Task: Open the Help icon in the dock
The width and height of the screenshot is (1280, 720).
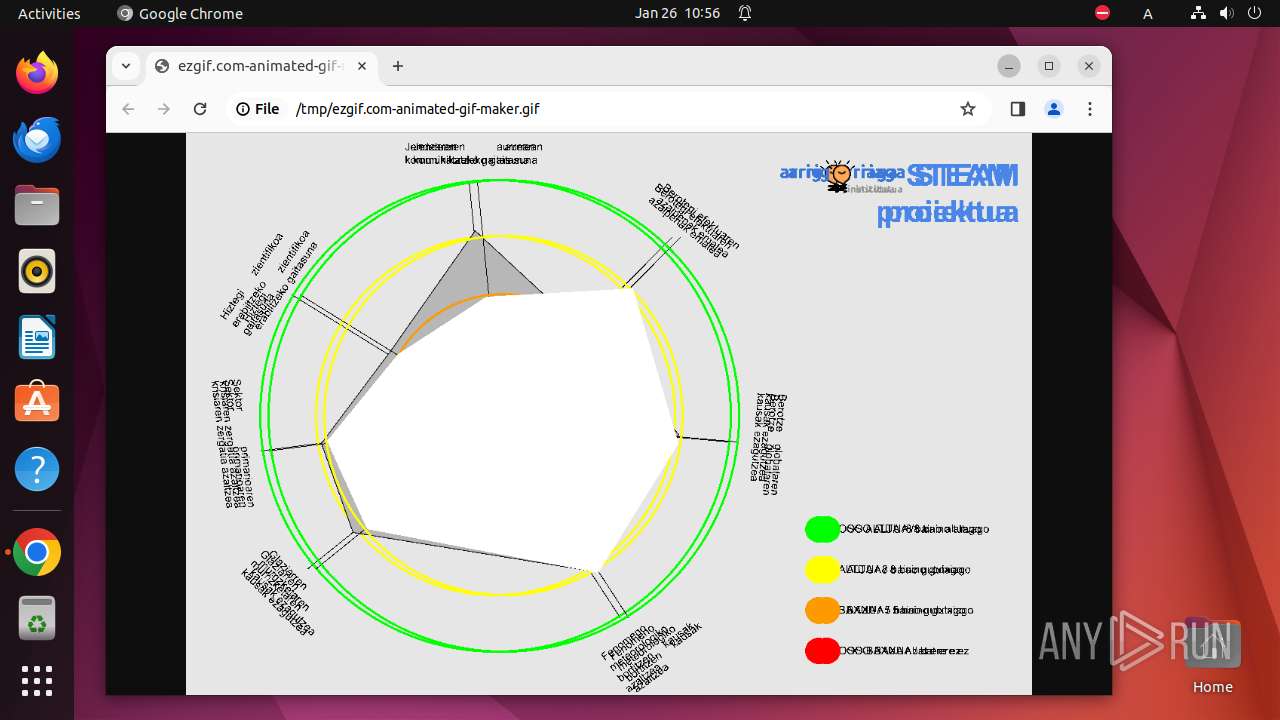Action: tap(37, 469)
